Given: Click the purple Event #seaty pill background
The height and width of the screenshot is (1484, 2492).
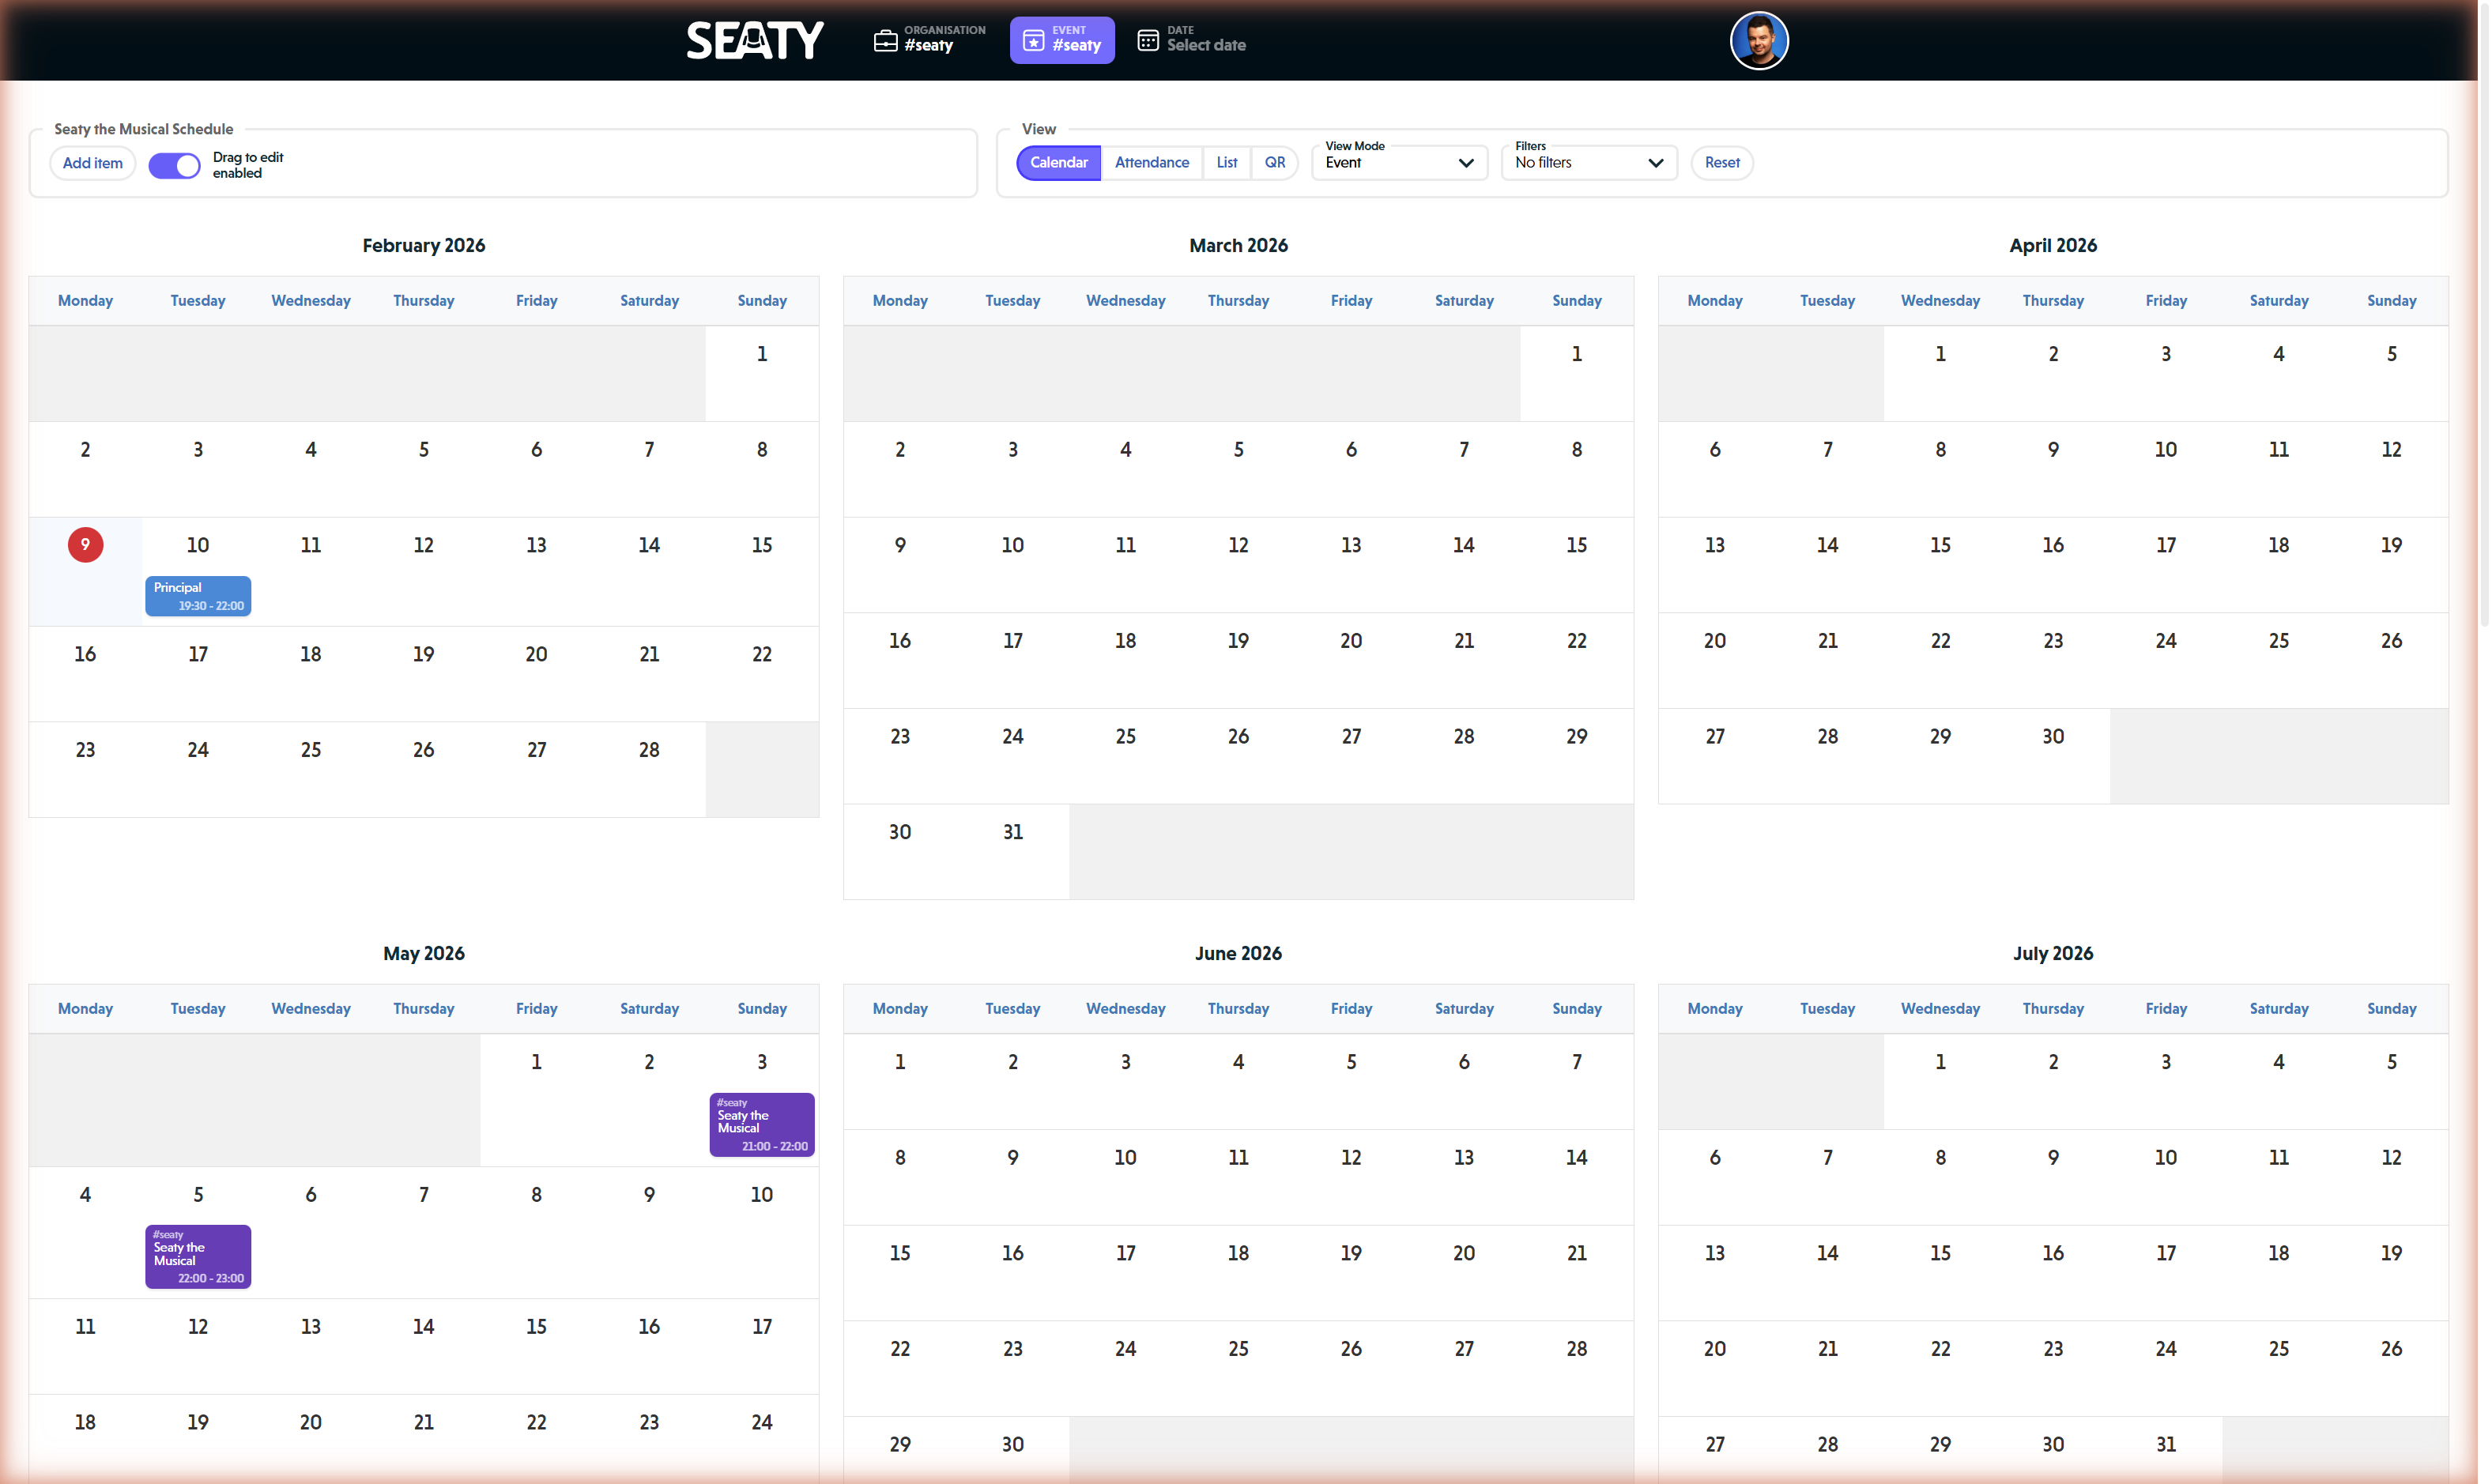Looking at the screenshot, I should (1061, 40).
